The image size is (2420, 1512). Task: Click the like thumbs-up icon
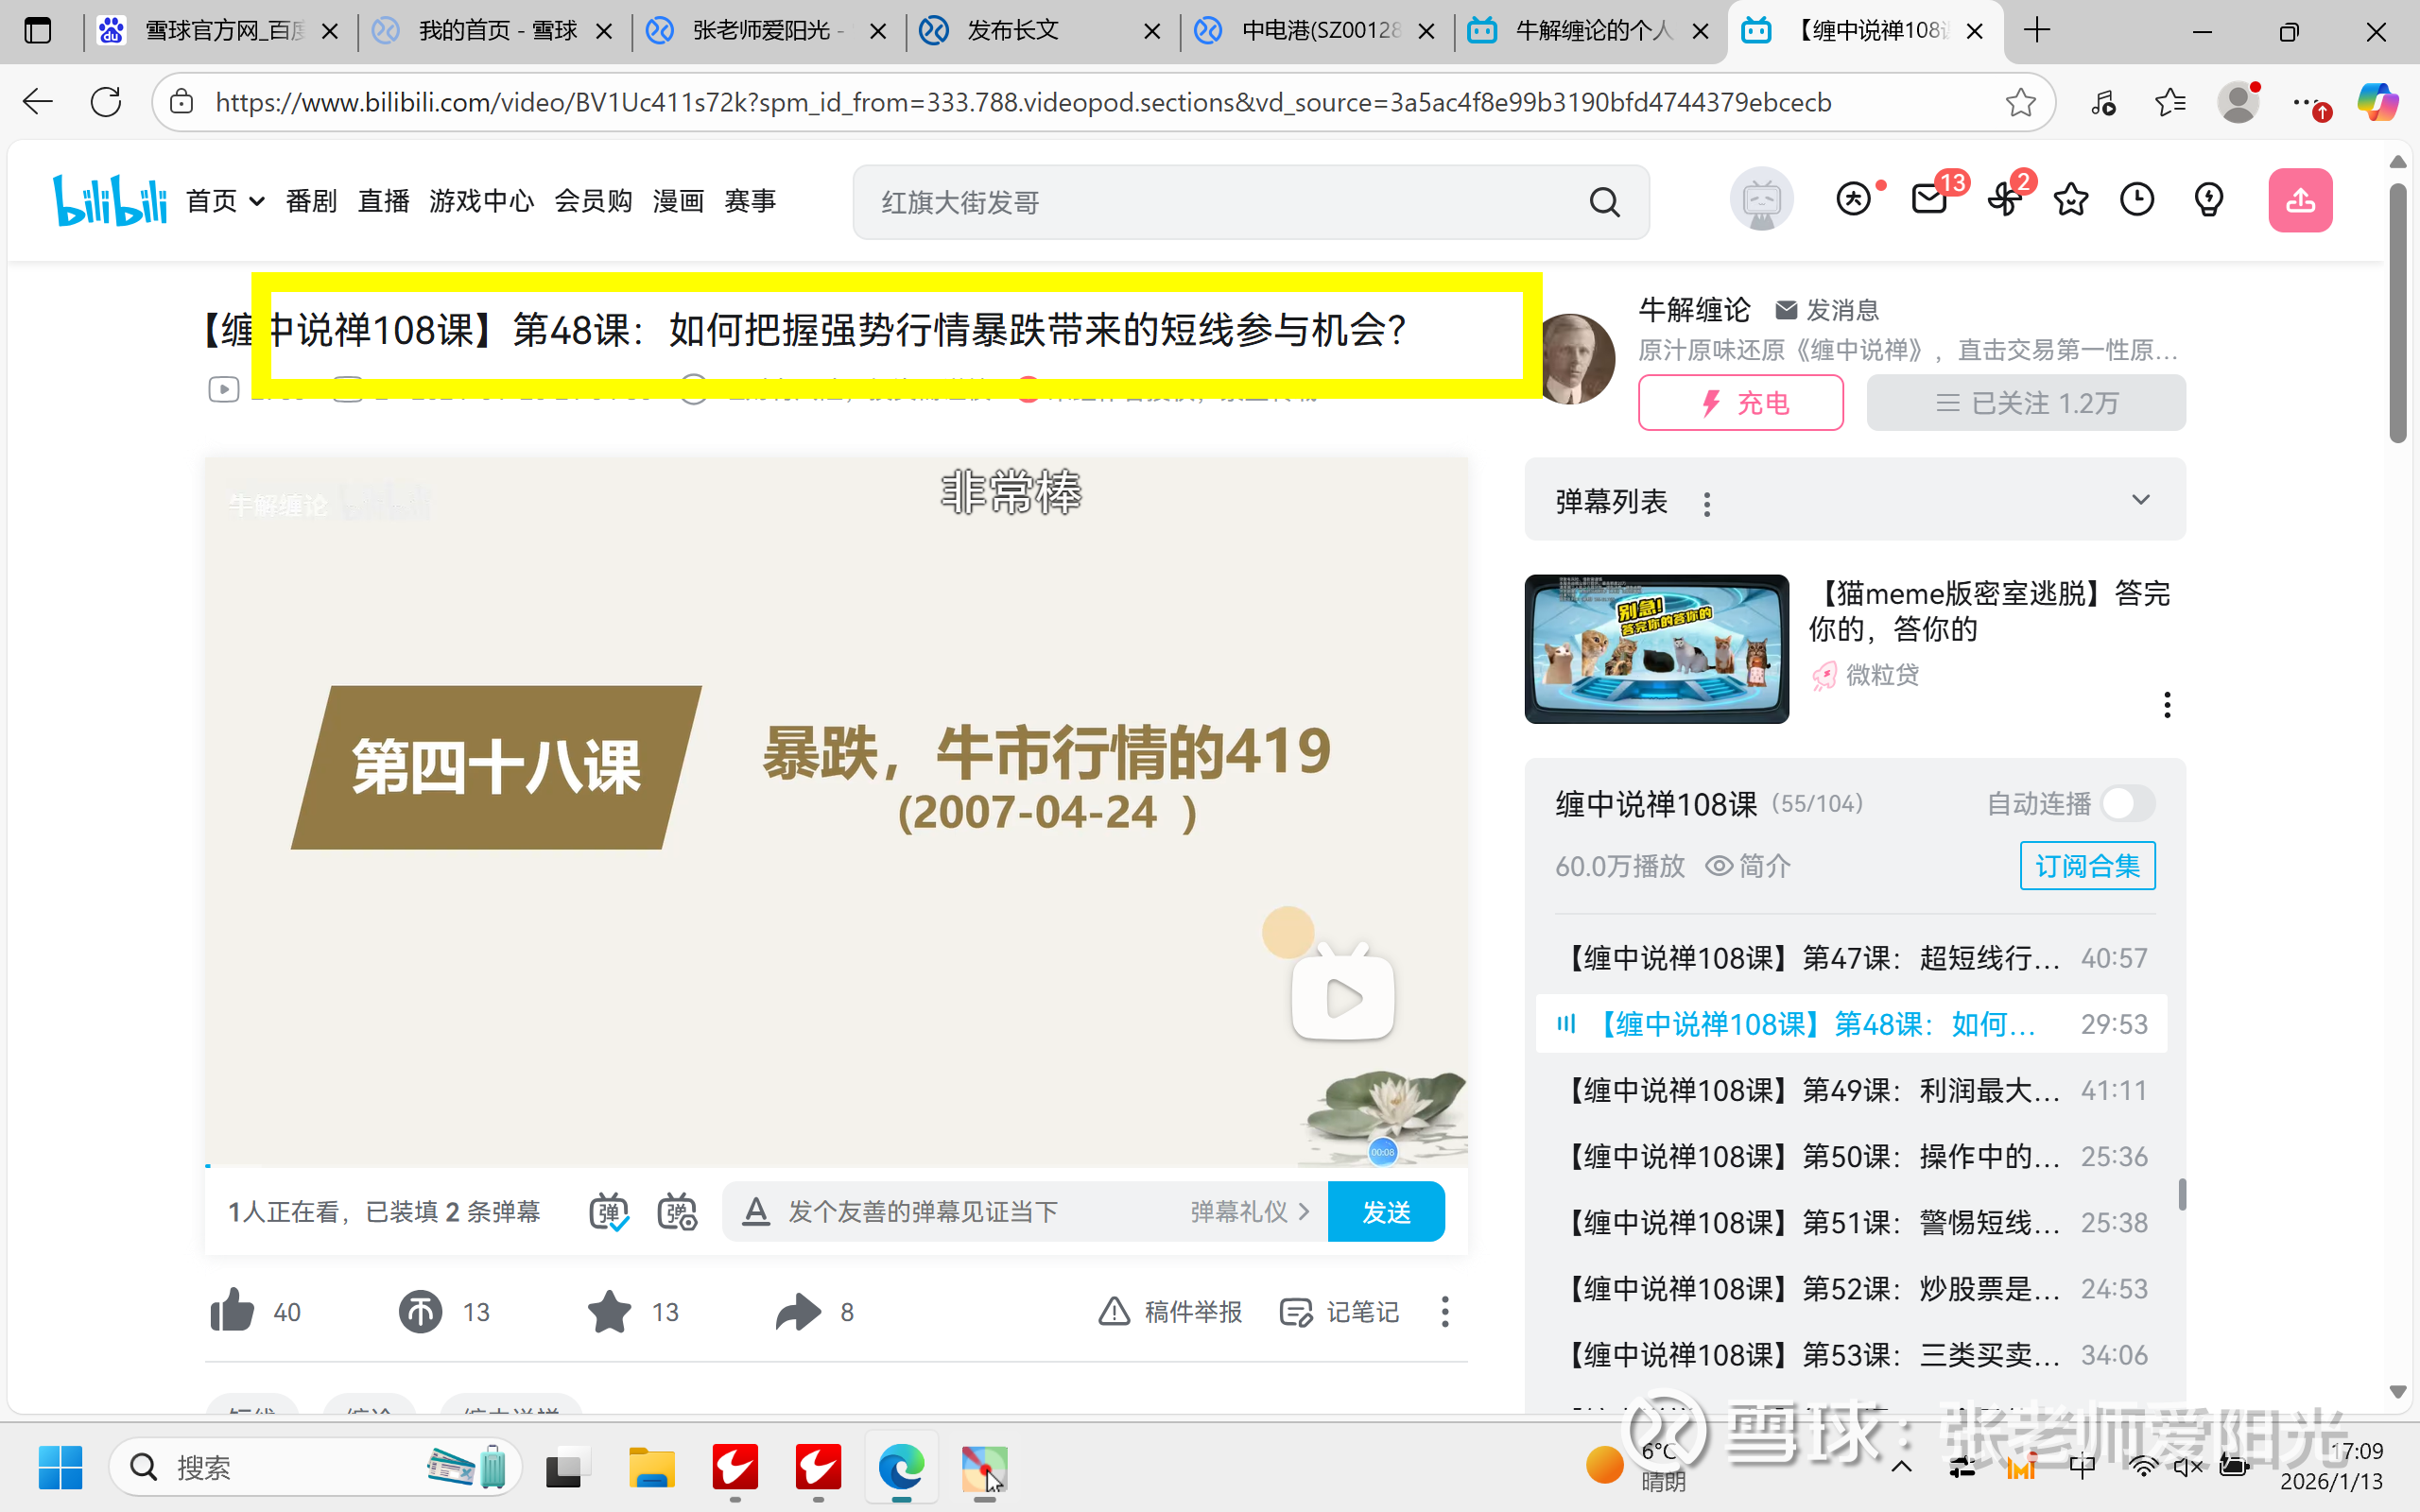pos(233,1311)
